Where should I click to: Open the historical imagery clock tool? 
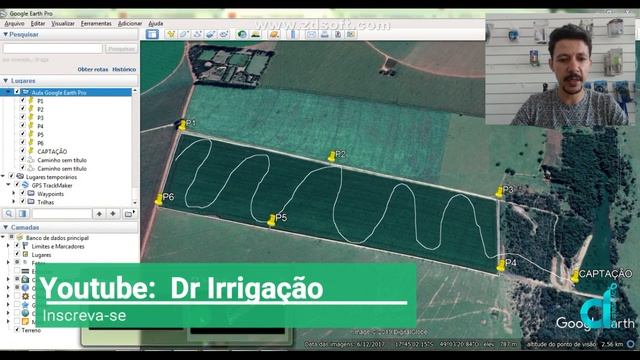click(242, 34)
